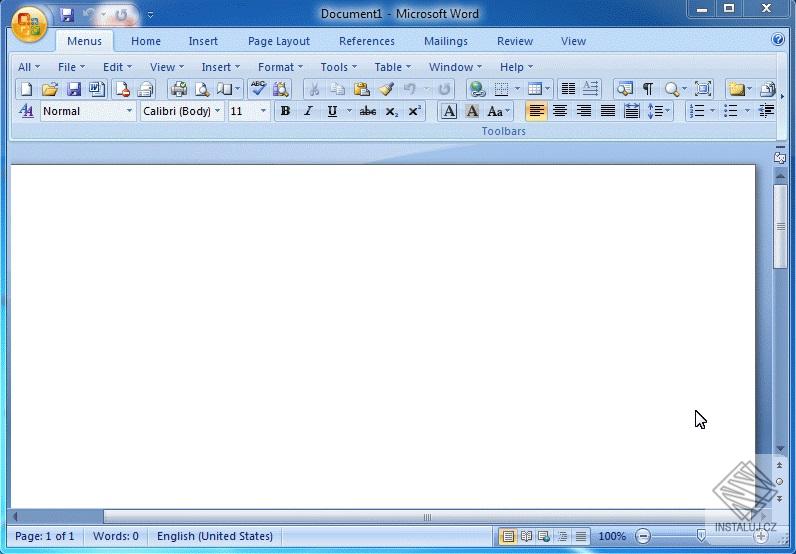Click the Paste clipboard icon

click(x=361, y=89)
